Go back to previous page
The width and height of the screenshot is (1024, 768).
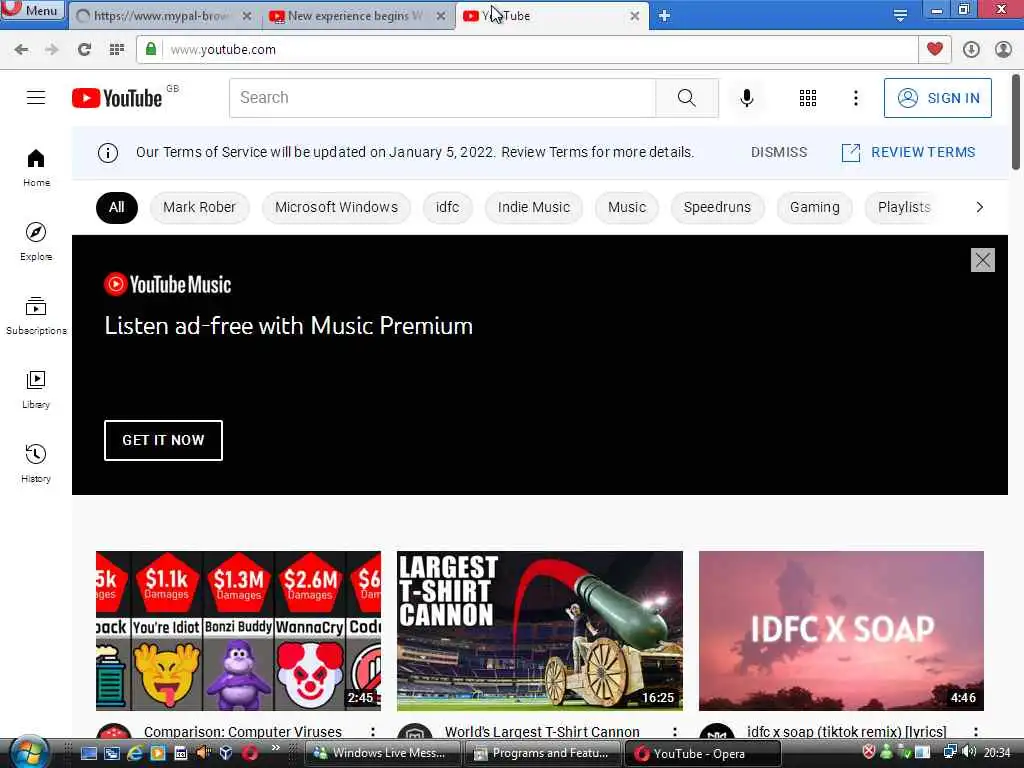21,50
